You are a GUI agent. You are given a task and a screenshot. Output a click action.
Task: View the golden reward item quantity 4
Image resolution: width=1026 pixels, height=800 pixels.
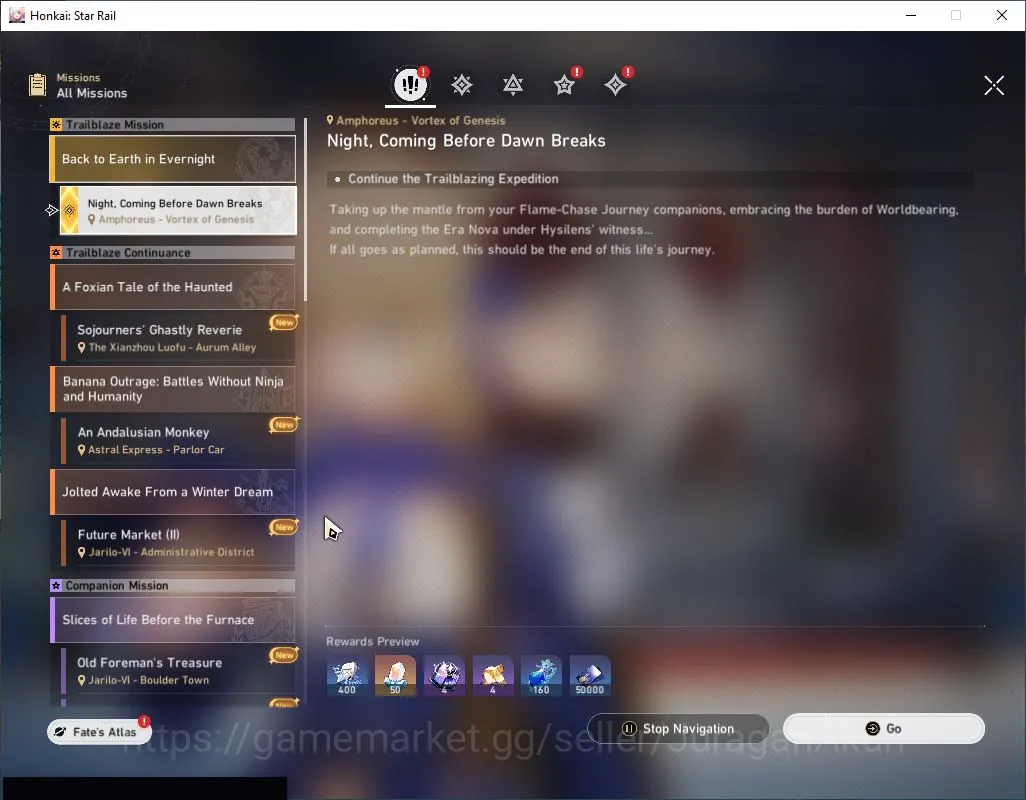click(x=493, y=676)
